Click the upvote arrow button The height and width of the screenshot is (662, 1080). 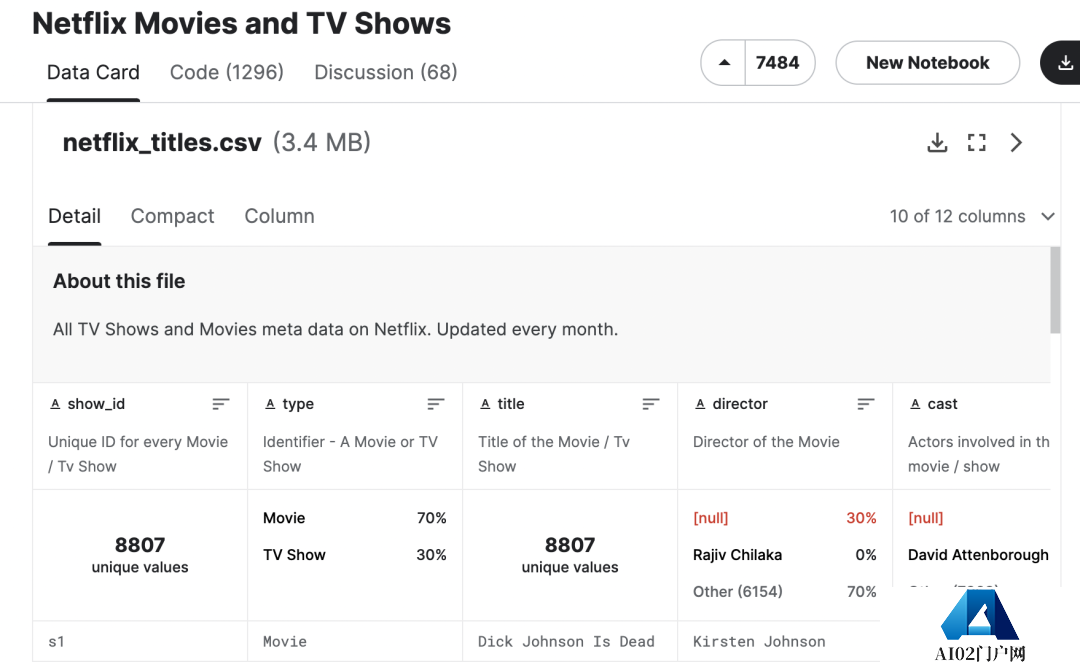tap(724, 63)
